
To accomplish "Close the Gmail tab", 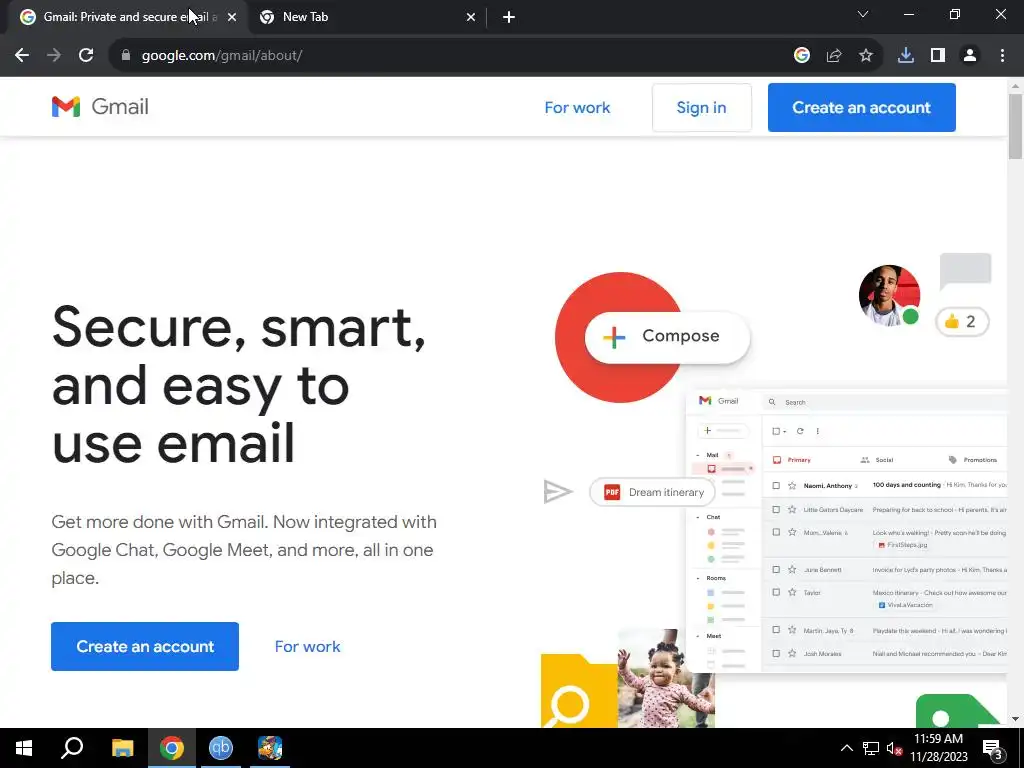I will [232, 17].
